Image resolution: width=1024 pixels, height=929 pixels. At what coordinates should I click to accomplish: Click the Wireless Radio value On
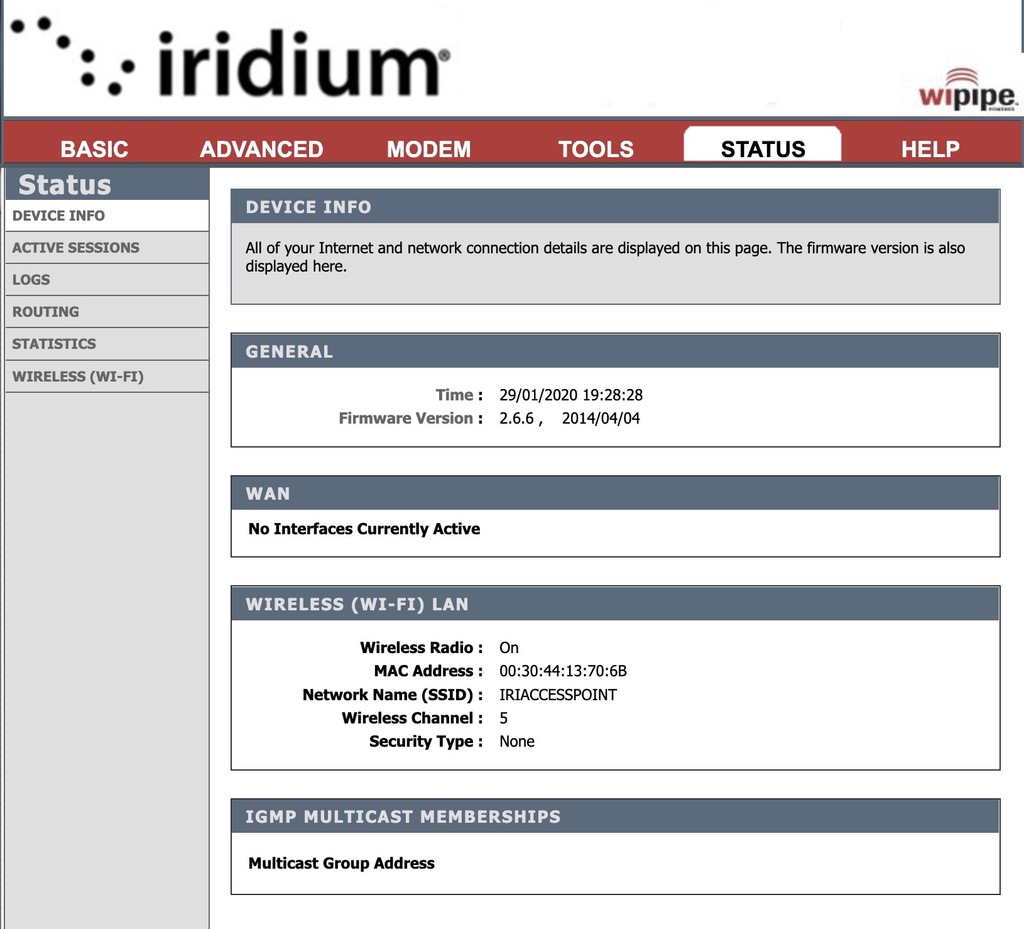click(509, 648)
